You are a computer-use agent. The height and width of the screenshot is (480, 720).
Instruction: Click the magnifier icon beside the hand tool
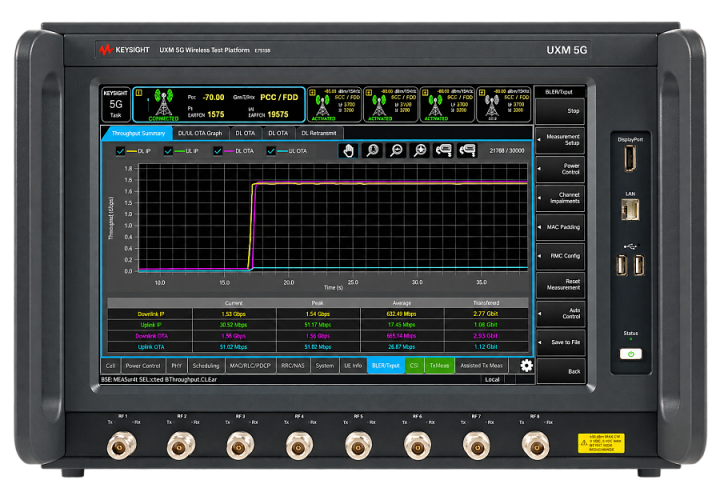click(x=372, y=151)
